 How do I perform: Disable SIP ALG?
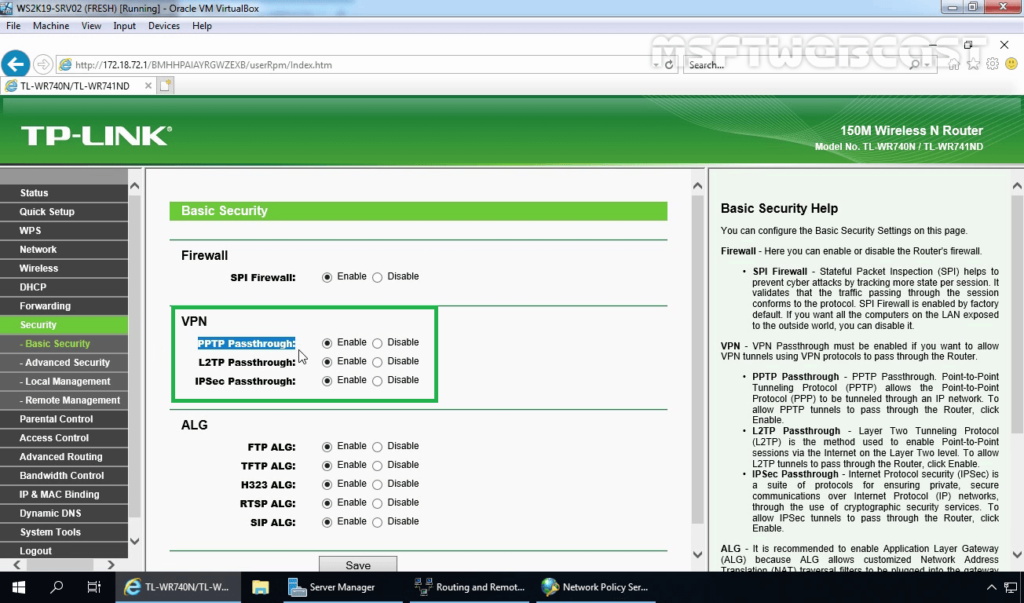click(377, 522)
